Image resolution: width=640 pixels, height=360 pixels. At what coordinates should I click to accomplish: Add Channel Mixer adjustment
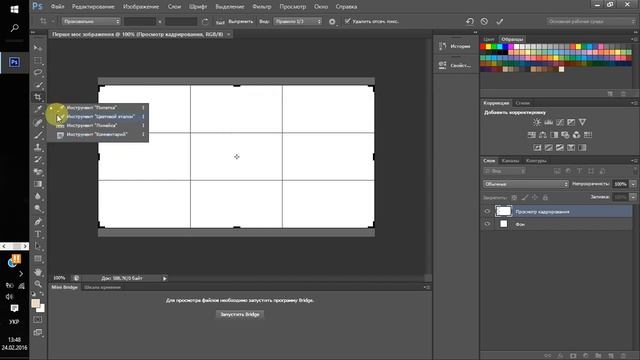[576, 135]
